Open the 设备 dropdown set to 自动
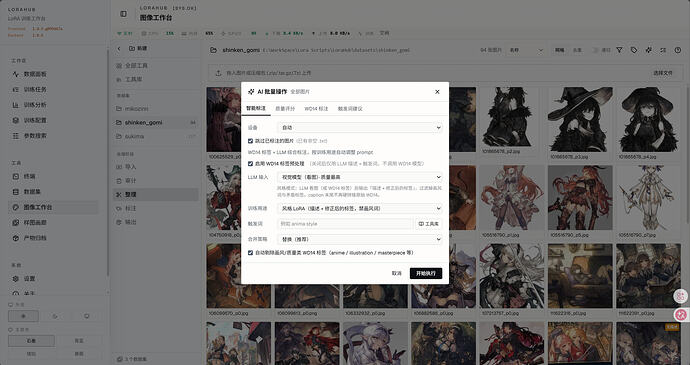The height and width of the screenshot is (365, 690). click(x=360, y=127)
